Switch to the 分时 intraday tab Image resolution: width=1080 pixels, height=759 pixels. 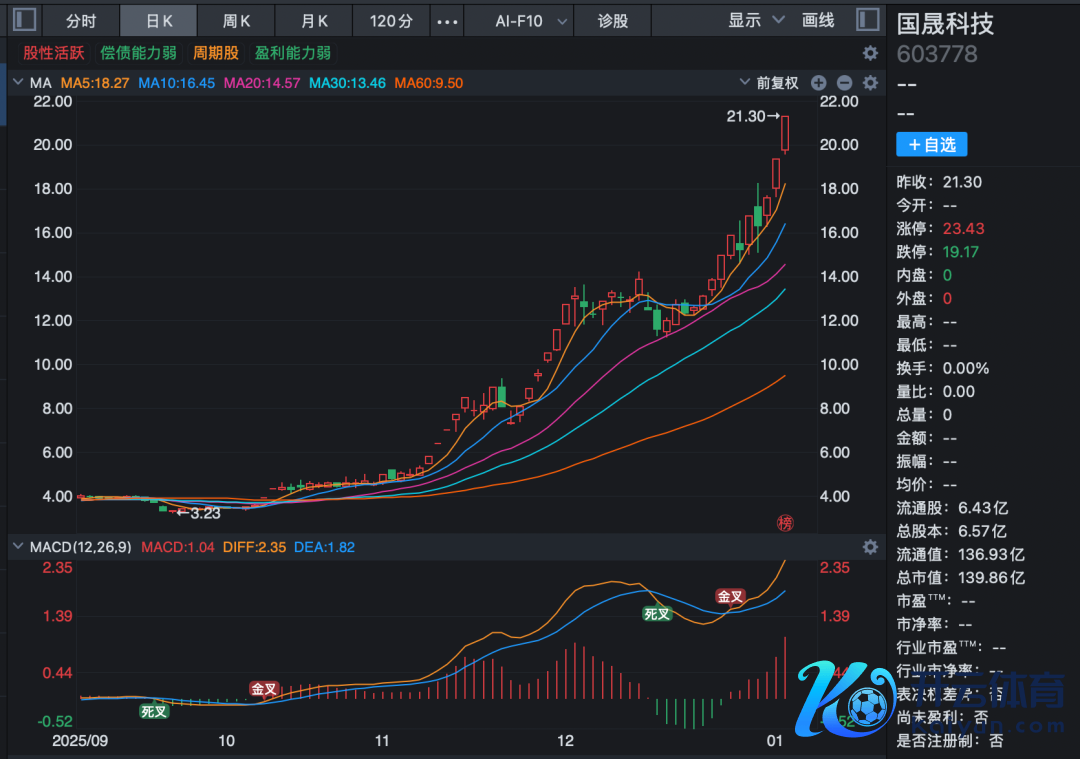pos(81,21)
